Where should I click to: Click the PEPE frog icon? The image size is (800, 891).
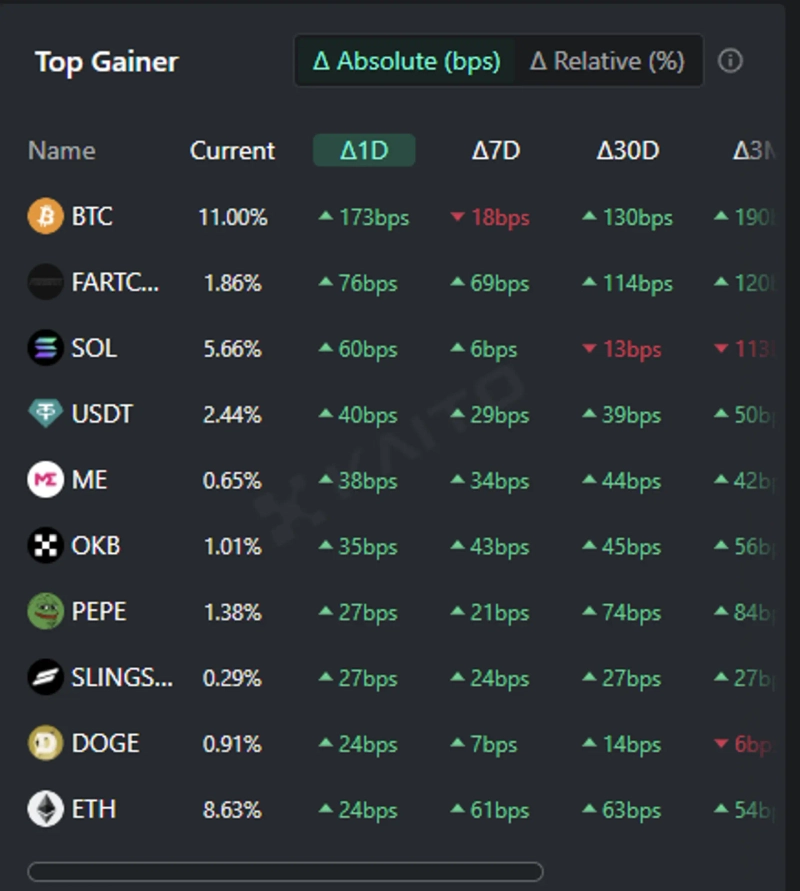[x=45, y=611]
